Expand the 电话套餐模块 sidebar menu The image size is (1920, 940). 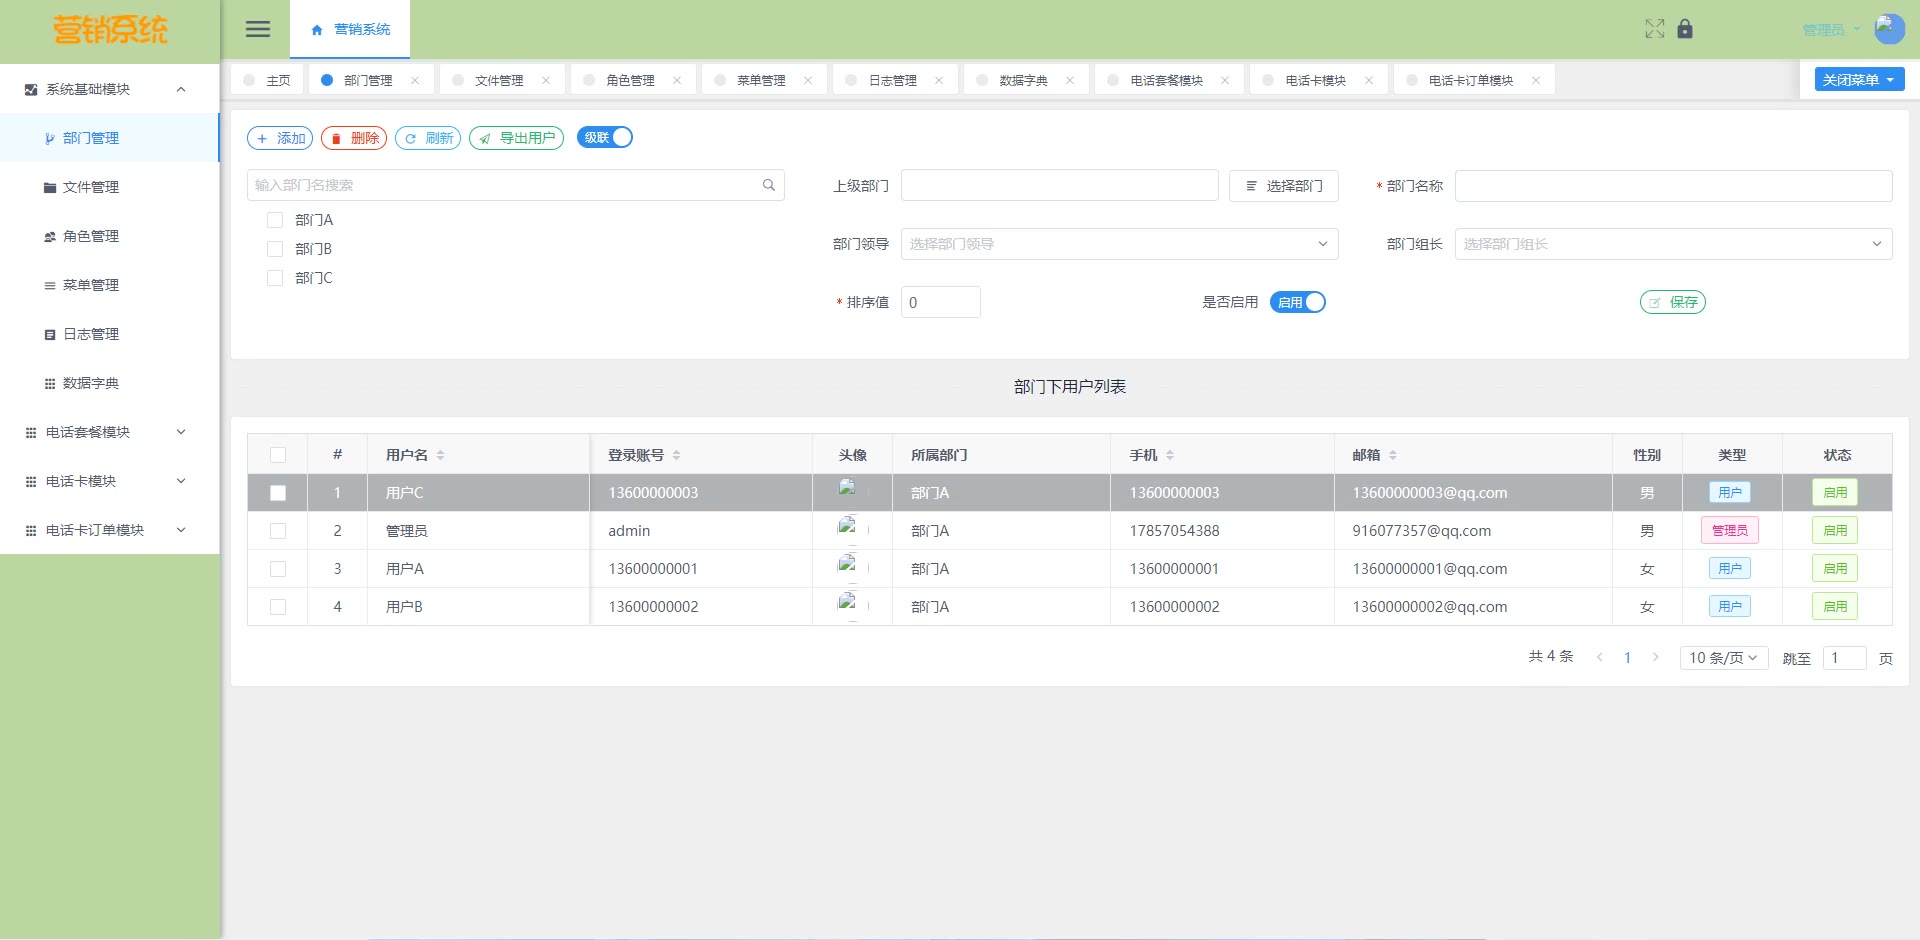109,432
